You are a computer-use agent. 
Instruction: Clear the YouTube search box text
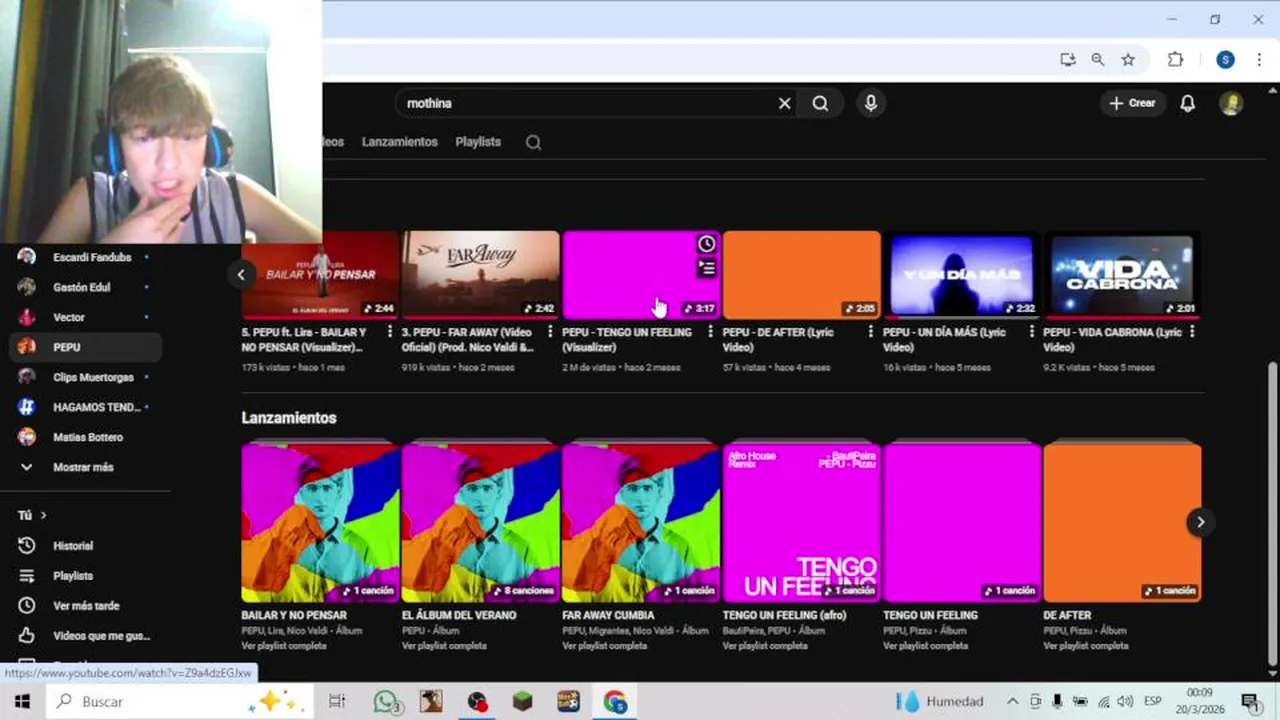tap(785, 103)
